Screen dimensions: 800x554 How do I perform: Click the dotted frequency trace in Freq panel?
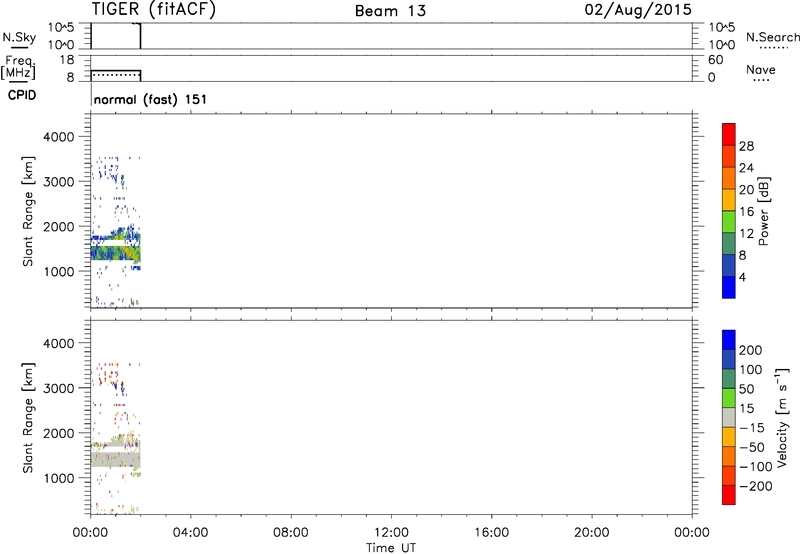(115, 75)
